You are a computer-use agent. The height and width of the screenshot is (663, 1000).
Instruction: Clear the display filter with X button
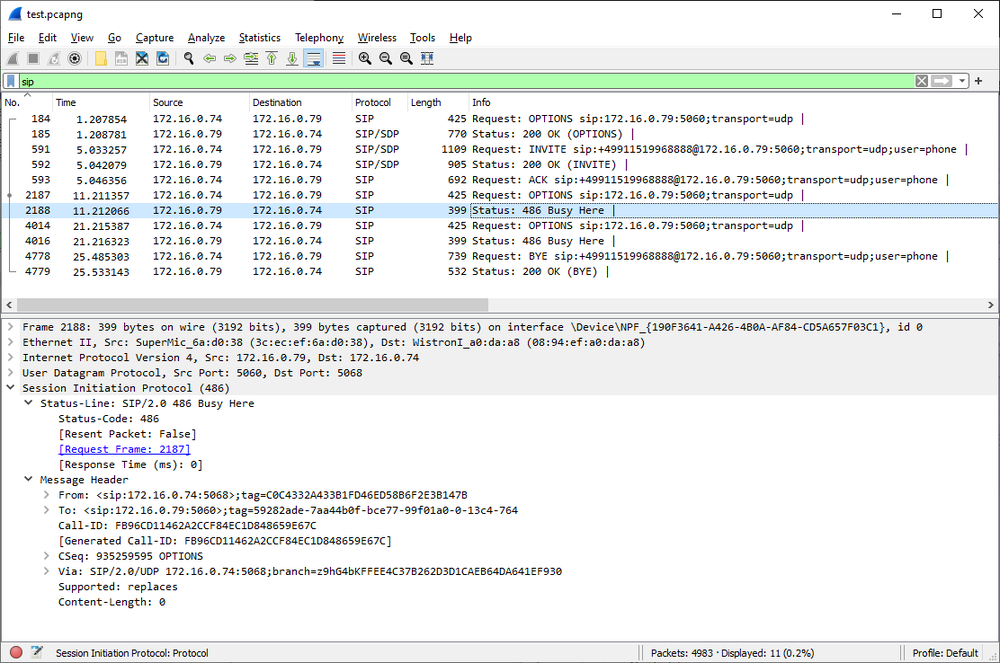coord(921,81)
